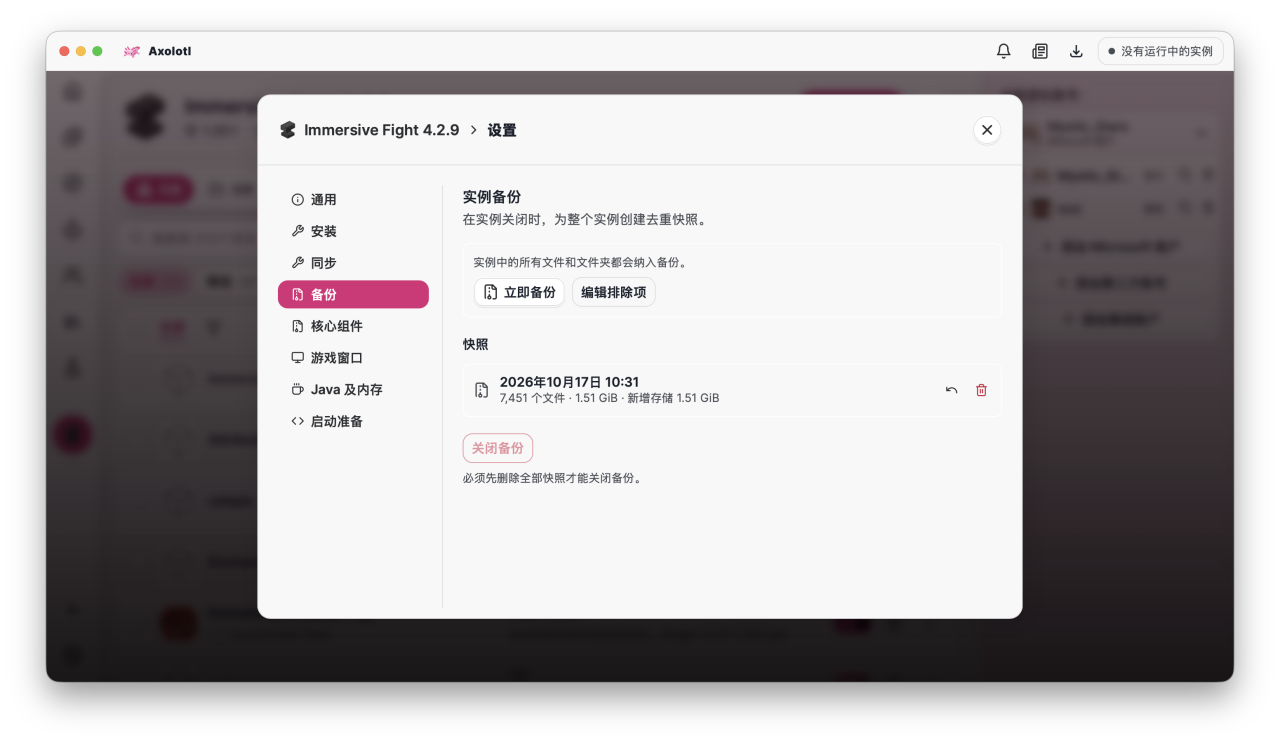Open the notifications bell icon
1280x743 pixels.
[1004, 51]
